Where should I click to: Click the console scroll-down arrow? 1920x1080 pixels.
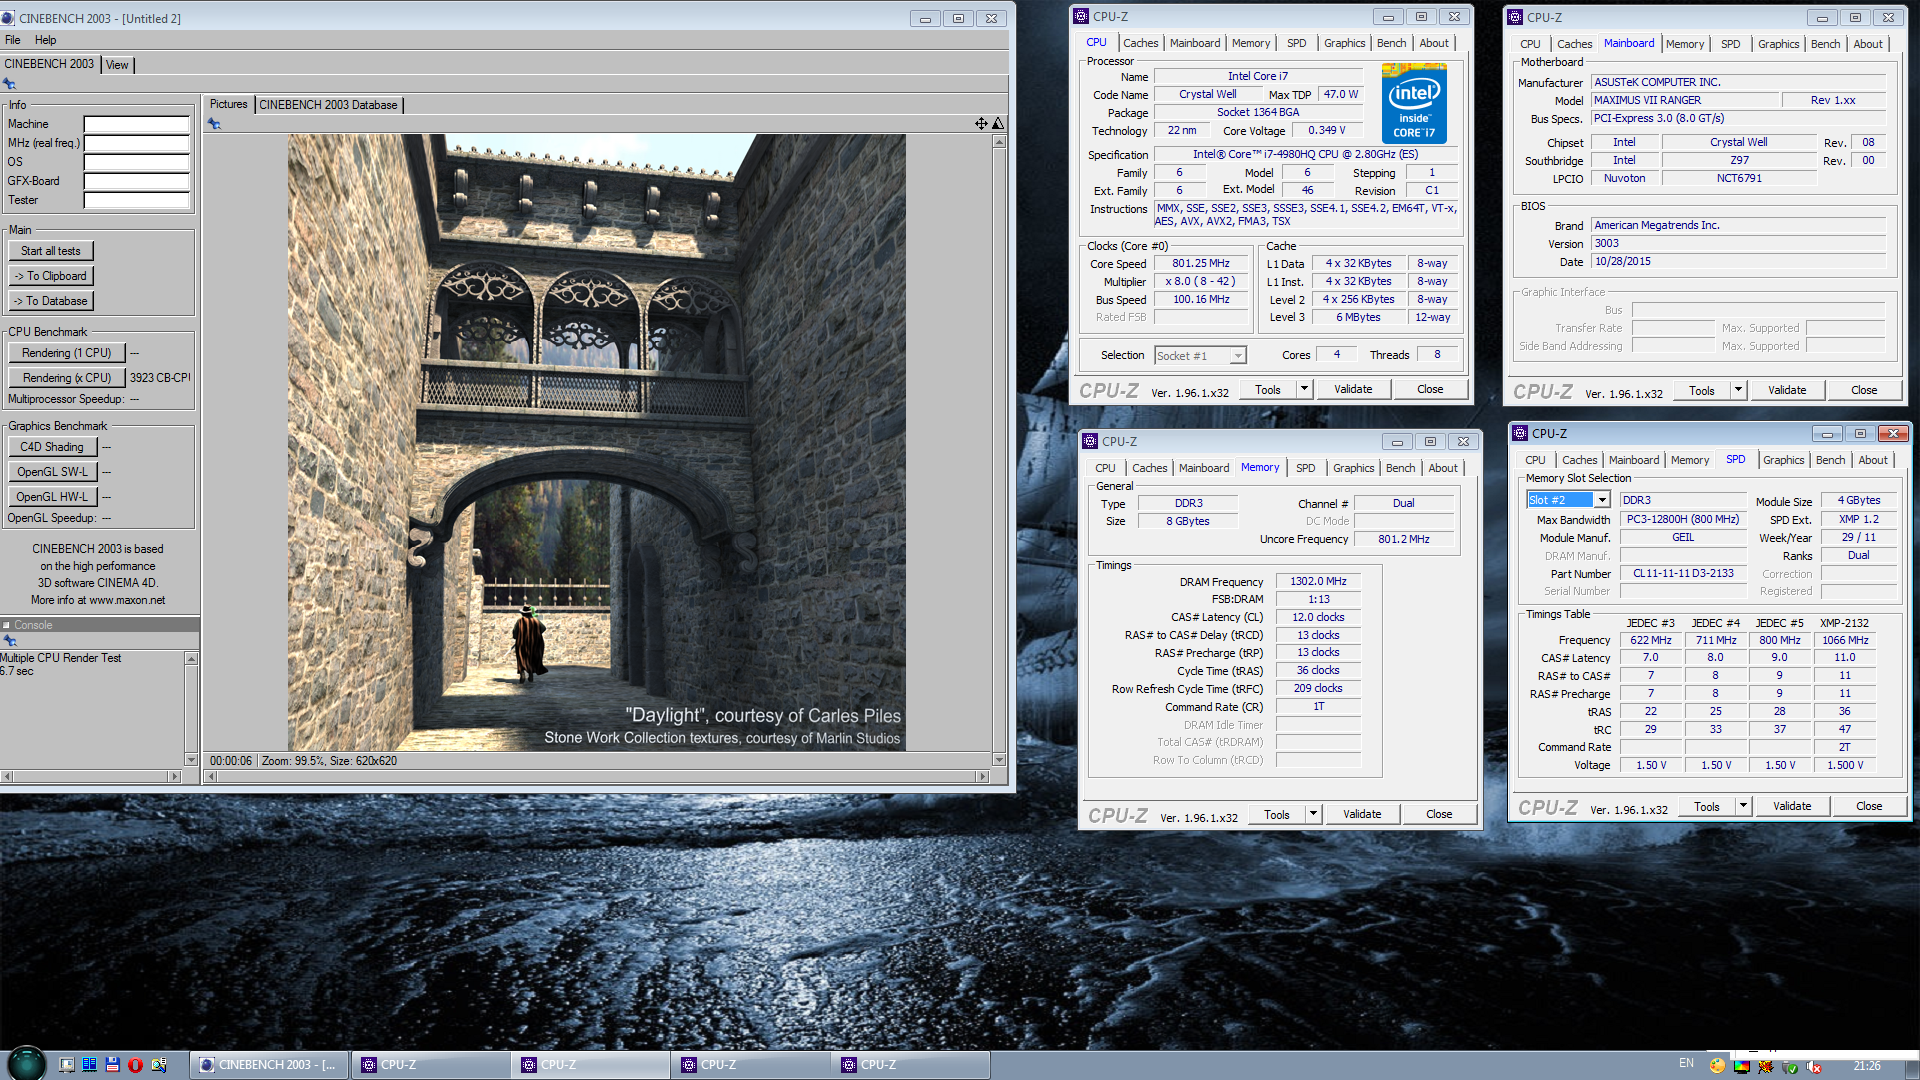[x=191, y=760]
